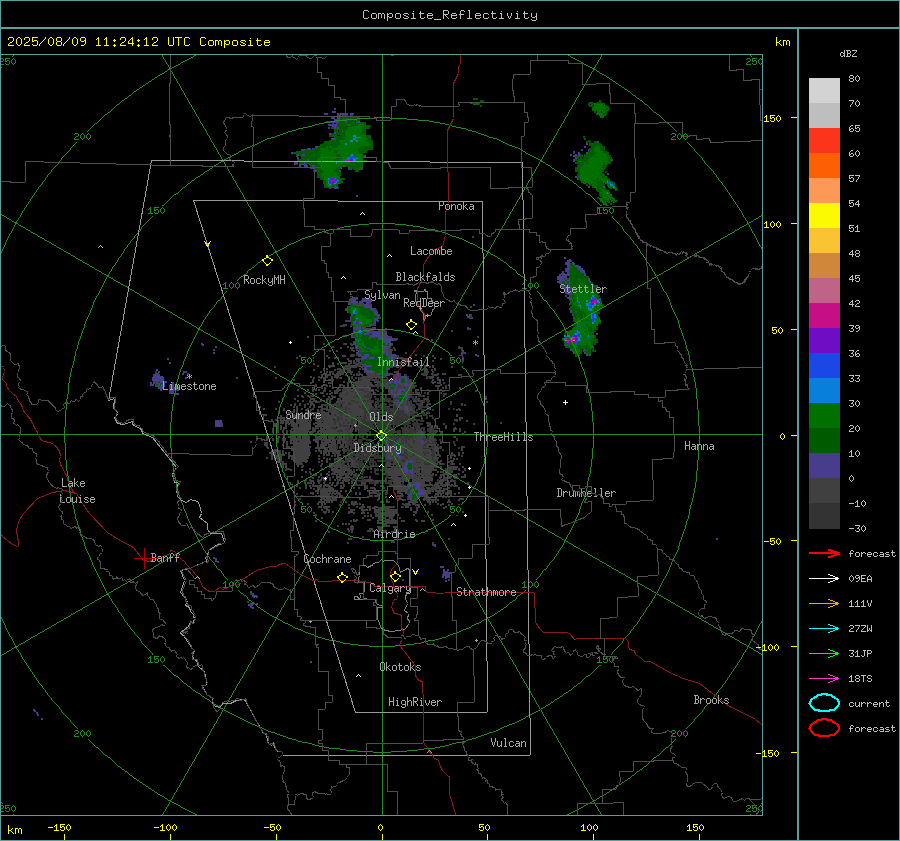The image size is (900, 841).
Task: Click the radar site diamond at map center
Action: (382, 435)
